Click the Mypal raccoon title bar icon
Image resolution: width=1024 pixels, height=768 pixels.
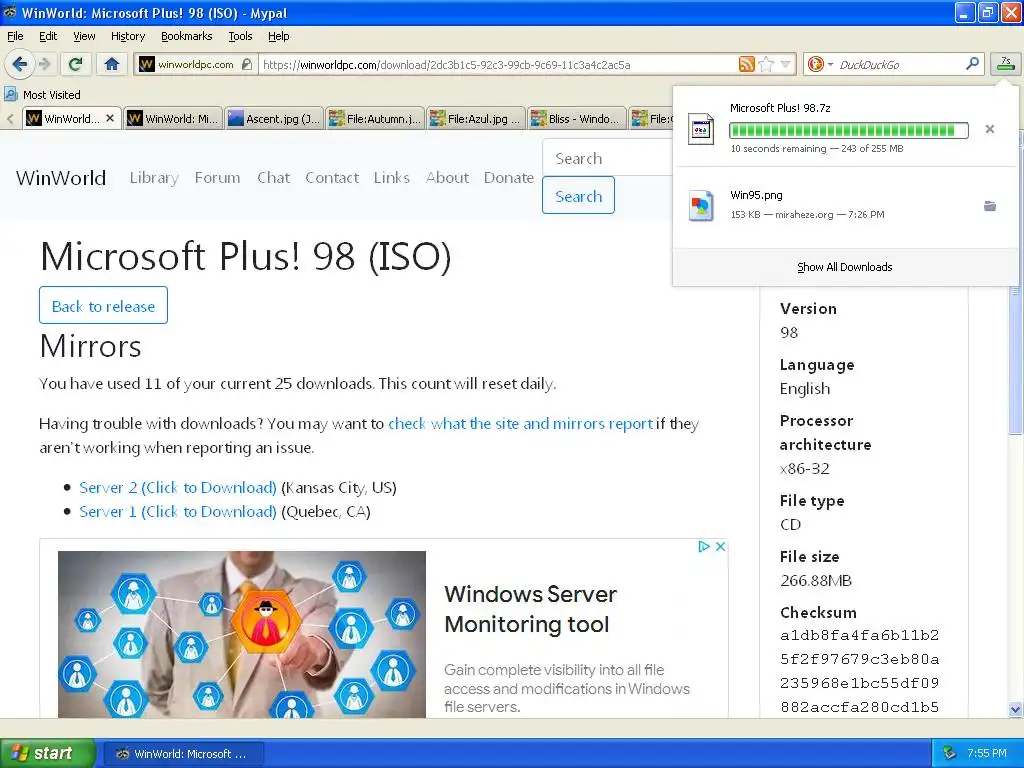pos(10,12)
